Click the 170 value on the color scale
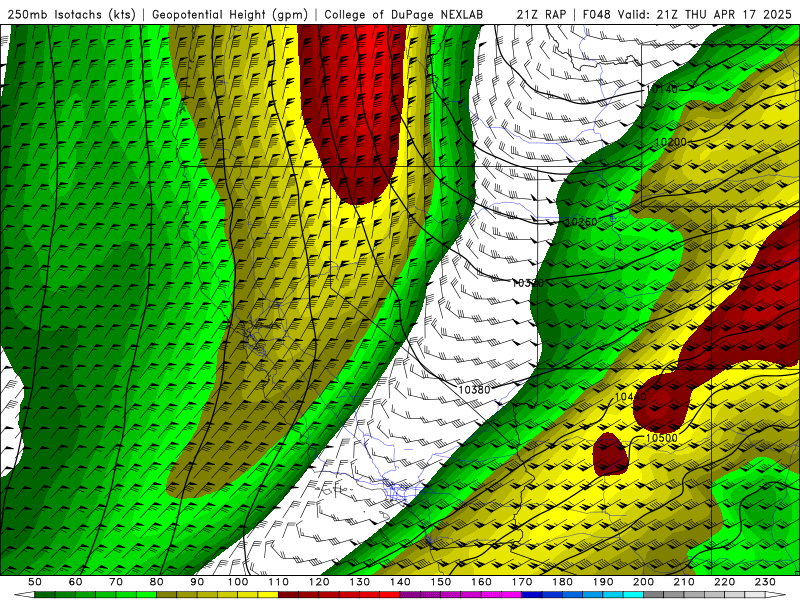Image resolution: width=800 pixels, height=600 pixels. [x=522, y=582]
